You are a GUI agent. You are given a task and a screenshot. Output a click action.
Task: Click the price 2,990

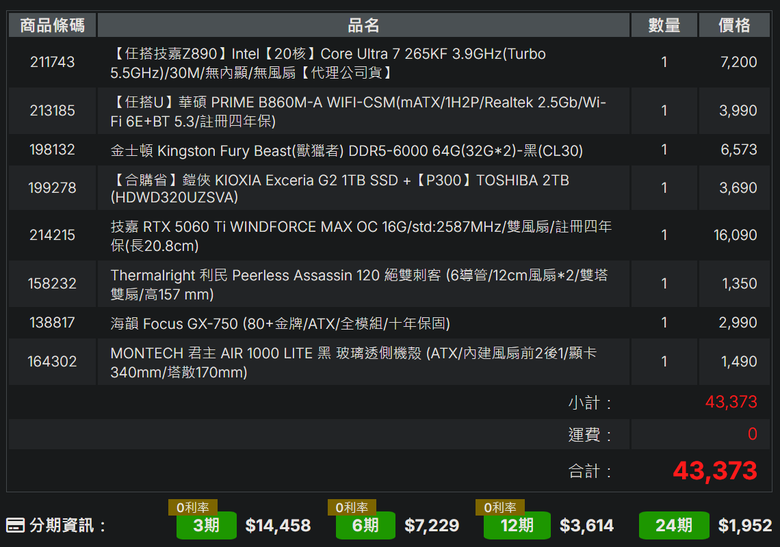click(x=738, y=323)
